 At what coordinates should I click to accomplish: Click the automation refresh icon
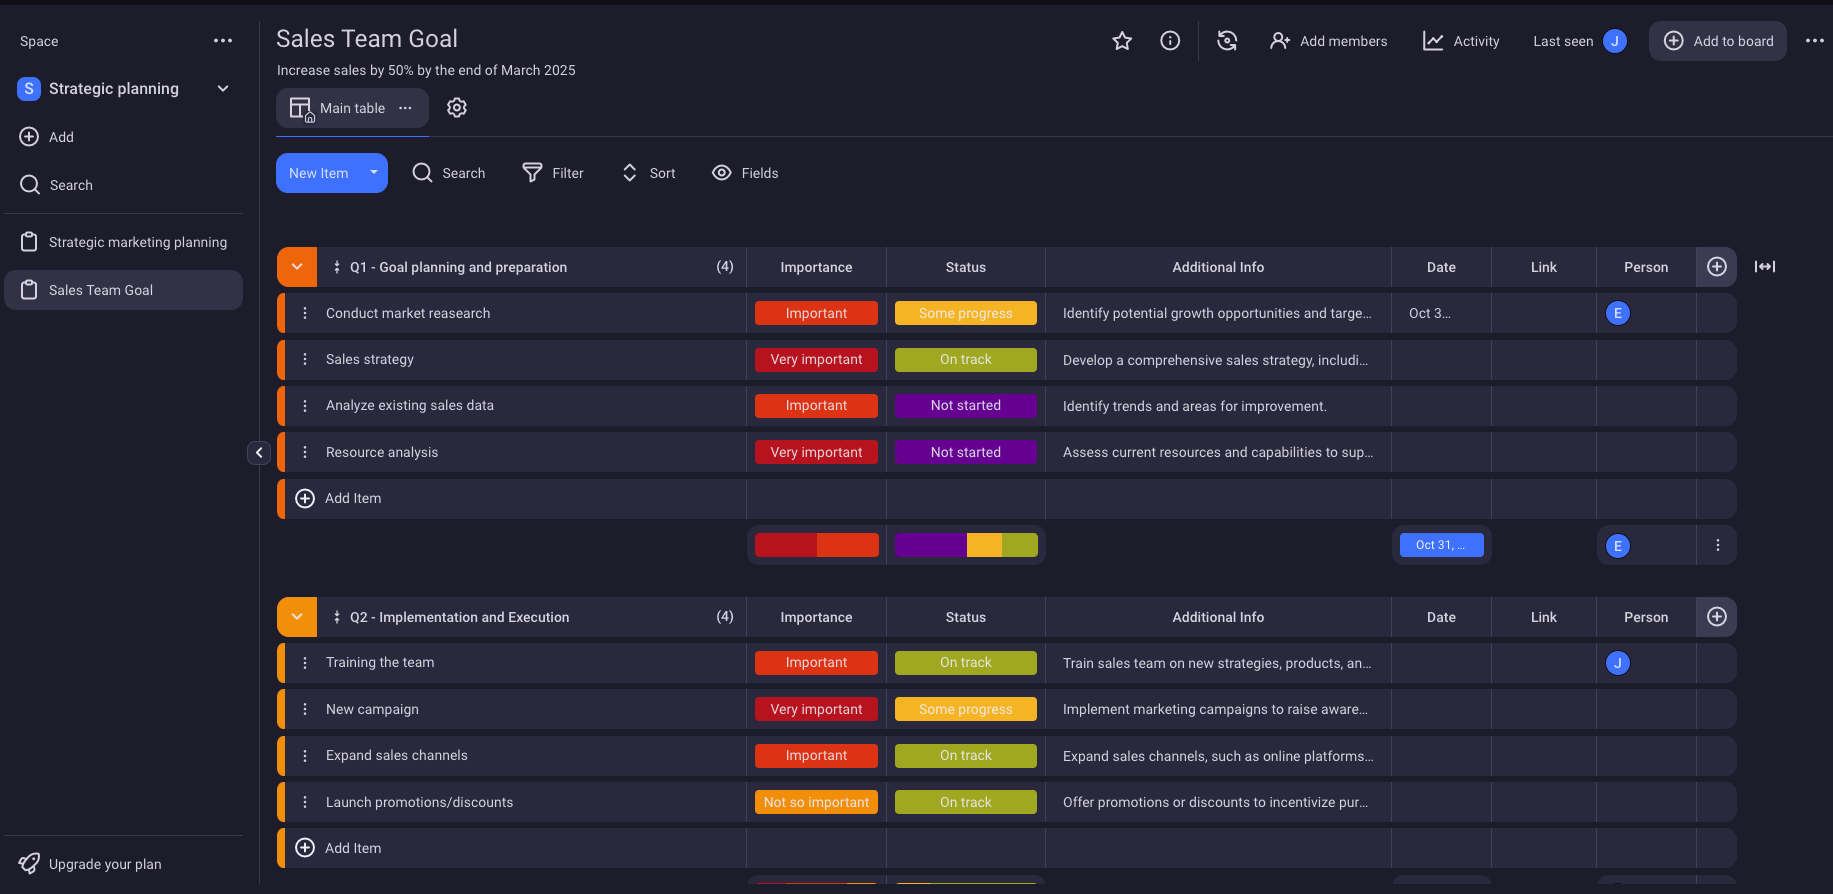pos(1227,41)
